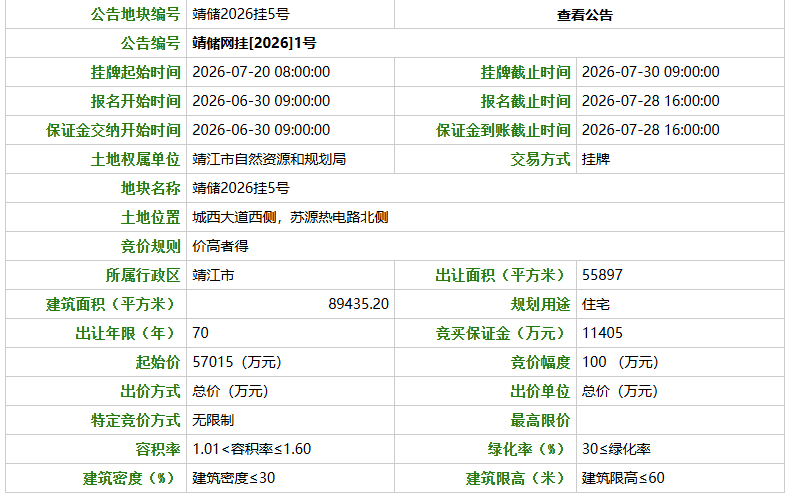Select transfer area value 55897
The image size is (790, 493).
click(602, 275)
